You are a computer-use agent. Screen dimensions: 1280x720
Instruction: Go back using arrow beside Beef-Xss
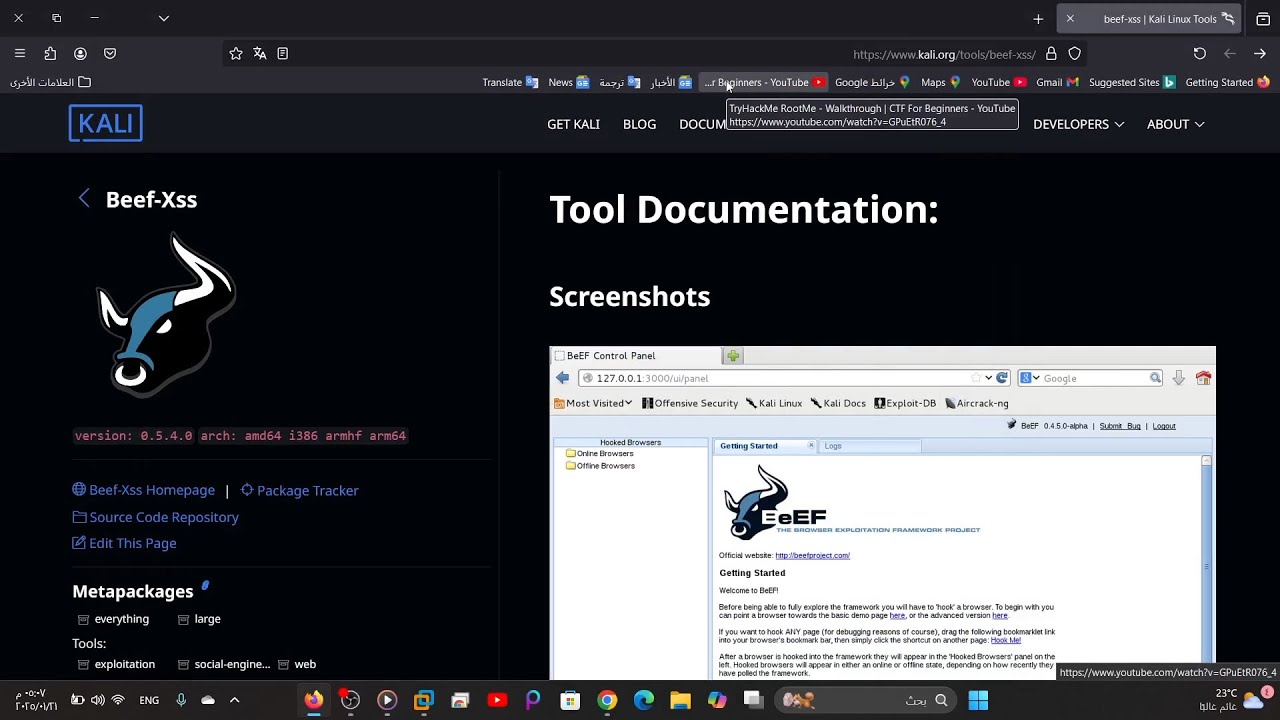tap(84, 199)
